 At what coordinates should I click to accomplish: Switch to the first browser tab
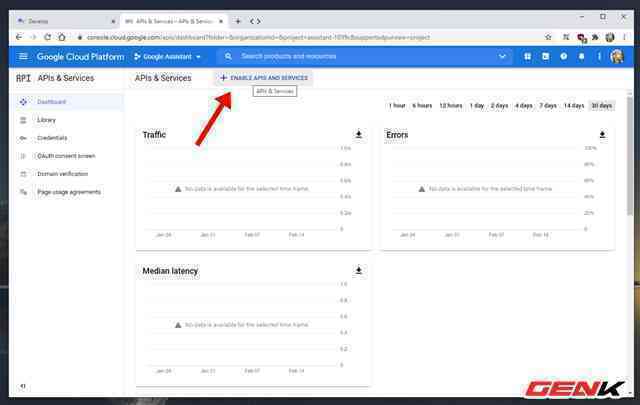[x=67, y=21]
